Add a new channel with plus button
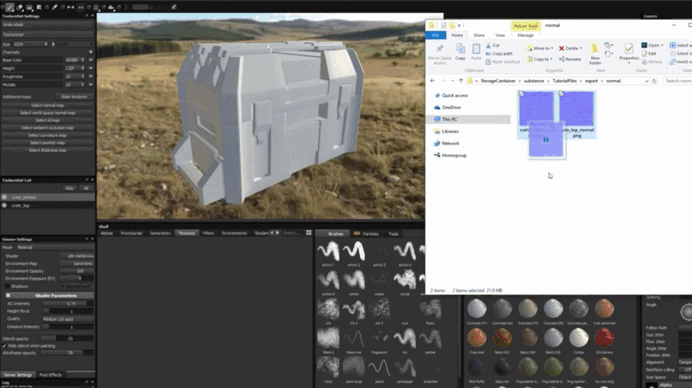The width and height of the screenshot is (692, 388). [91, 52]
